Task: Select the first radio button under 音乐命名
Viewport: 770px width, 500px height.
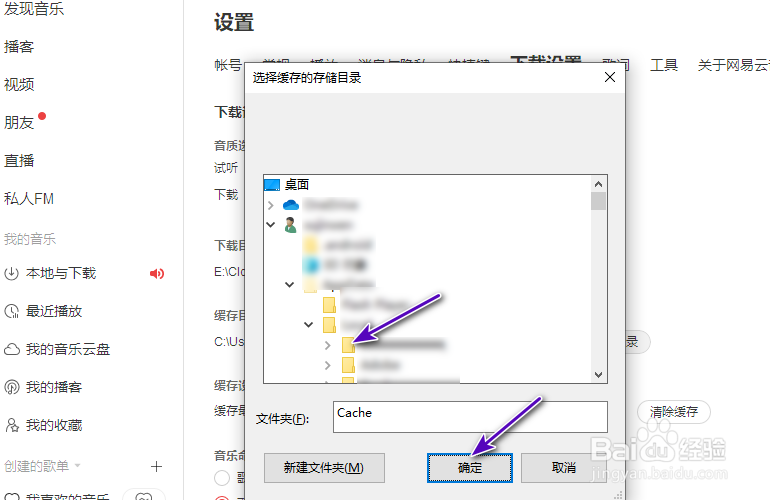Action: [x=222, y=477]
